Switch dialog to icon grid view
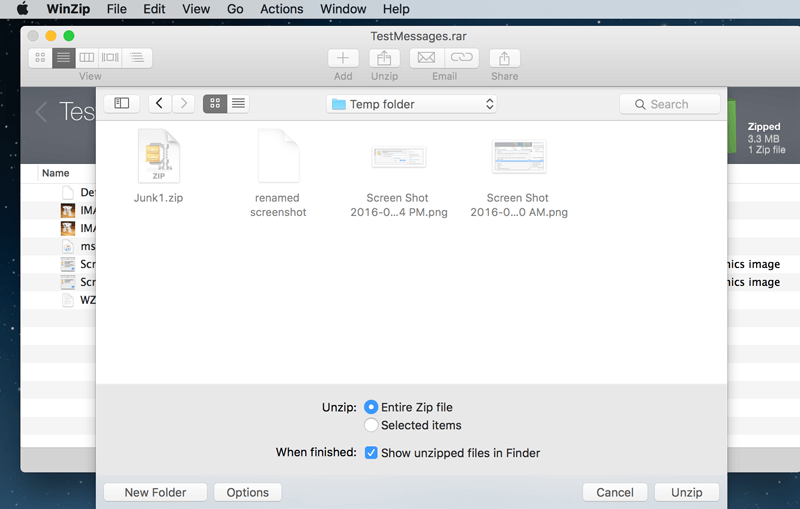The height and width of the screenshot is (509, 800). 215,103
